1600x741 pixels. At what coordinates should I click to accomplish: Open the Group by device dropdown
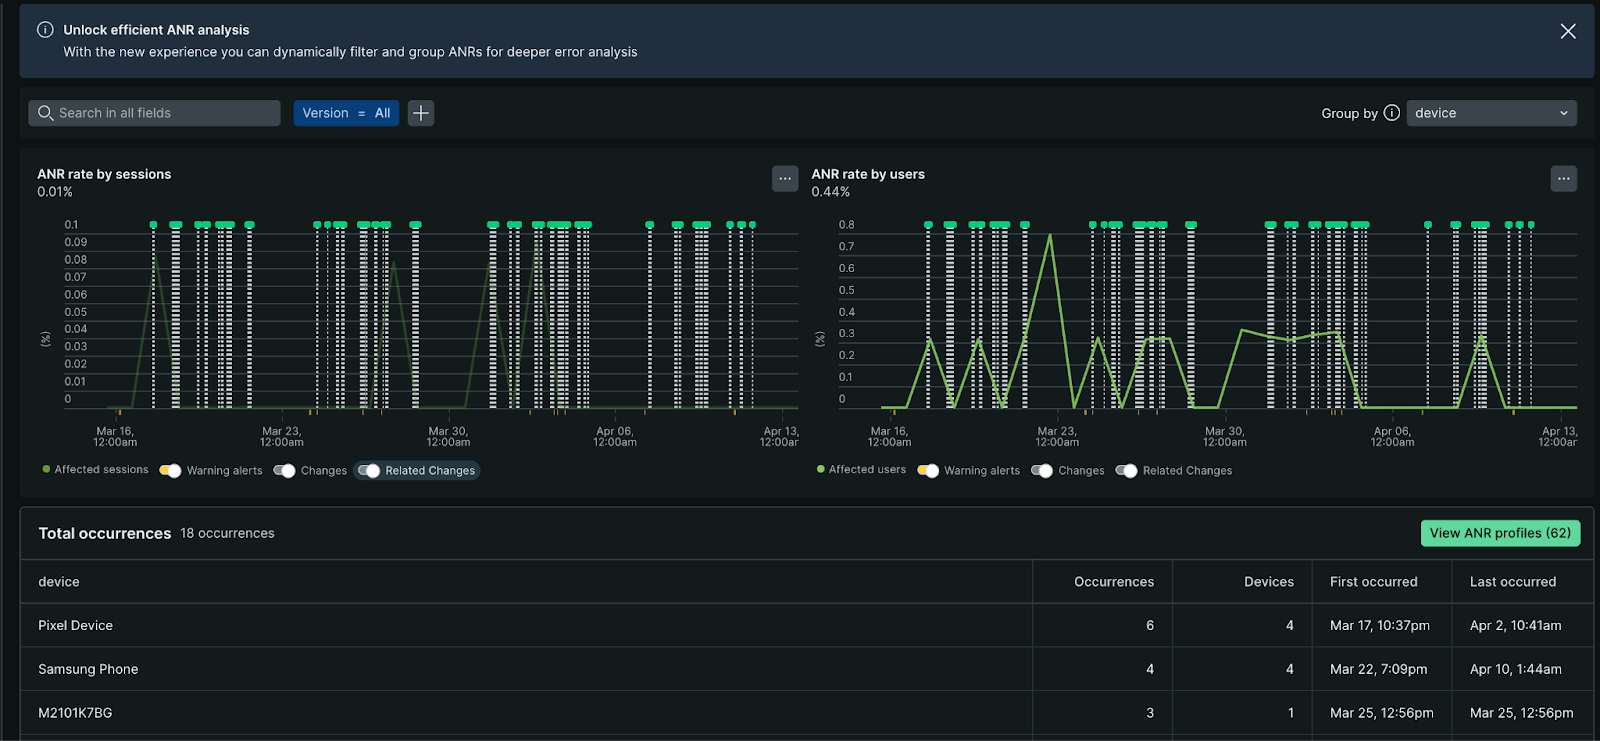point(1490,113)
